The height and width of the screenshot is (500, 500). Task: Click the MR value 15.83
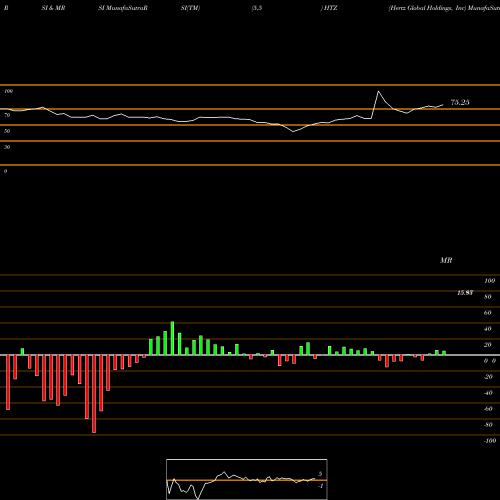(x=465, y=293)
